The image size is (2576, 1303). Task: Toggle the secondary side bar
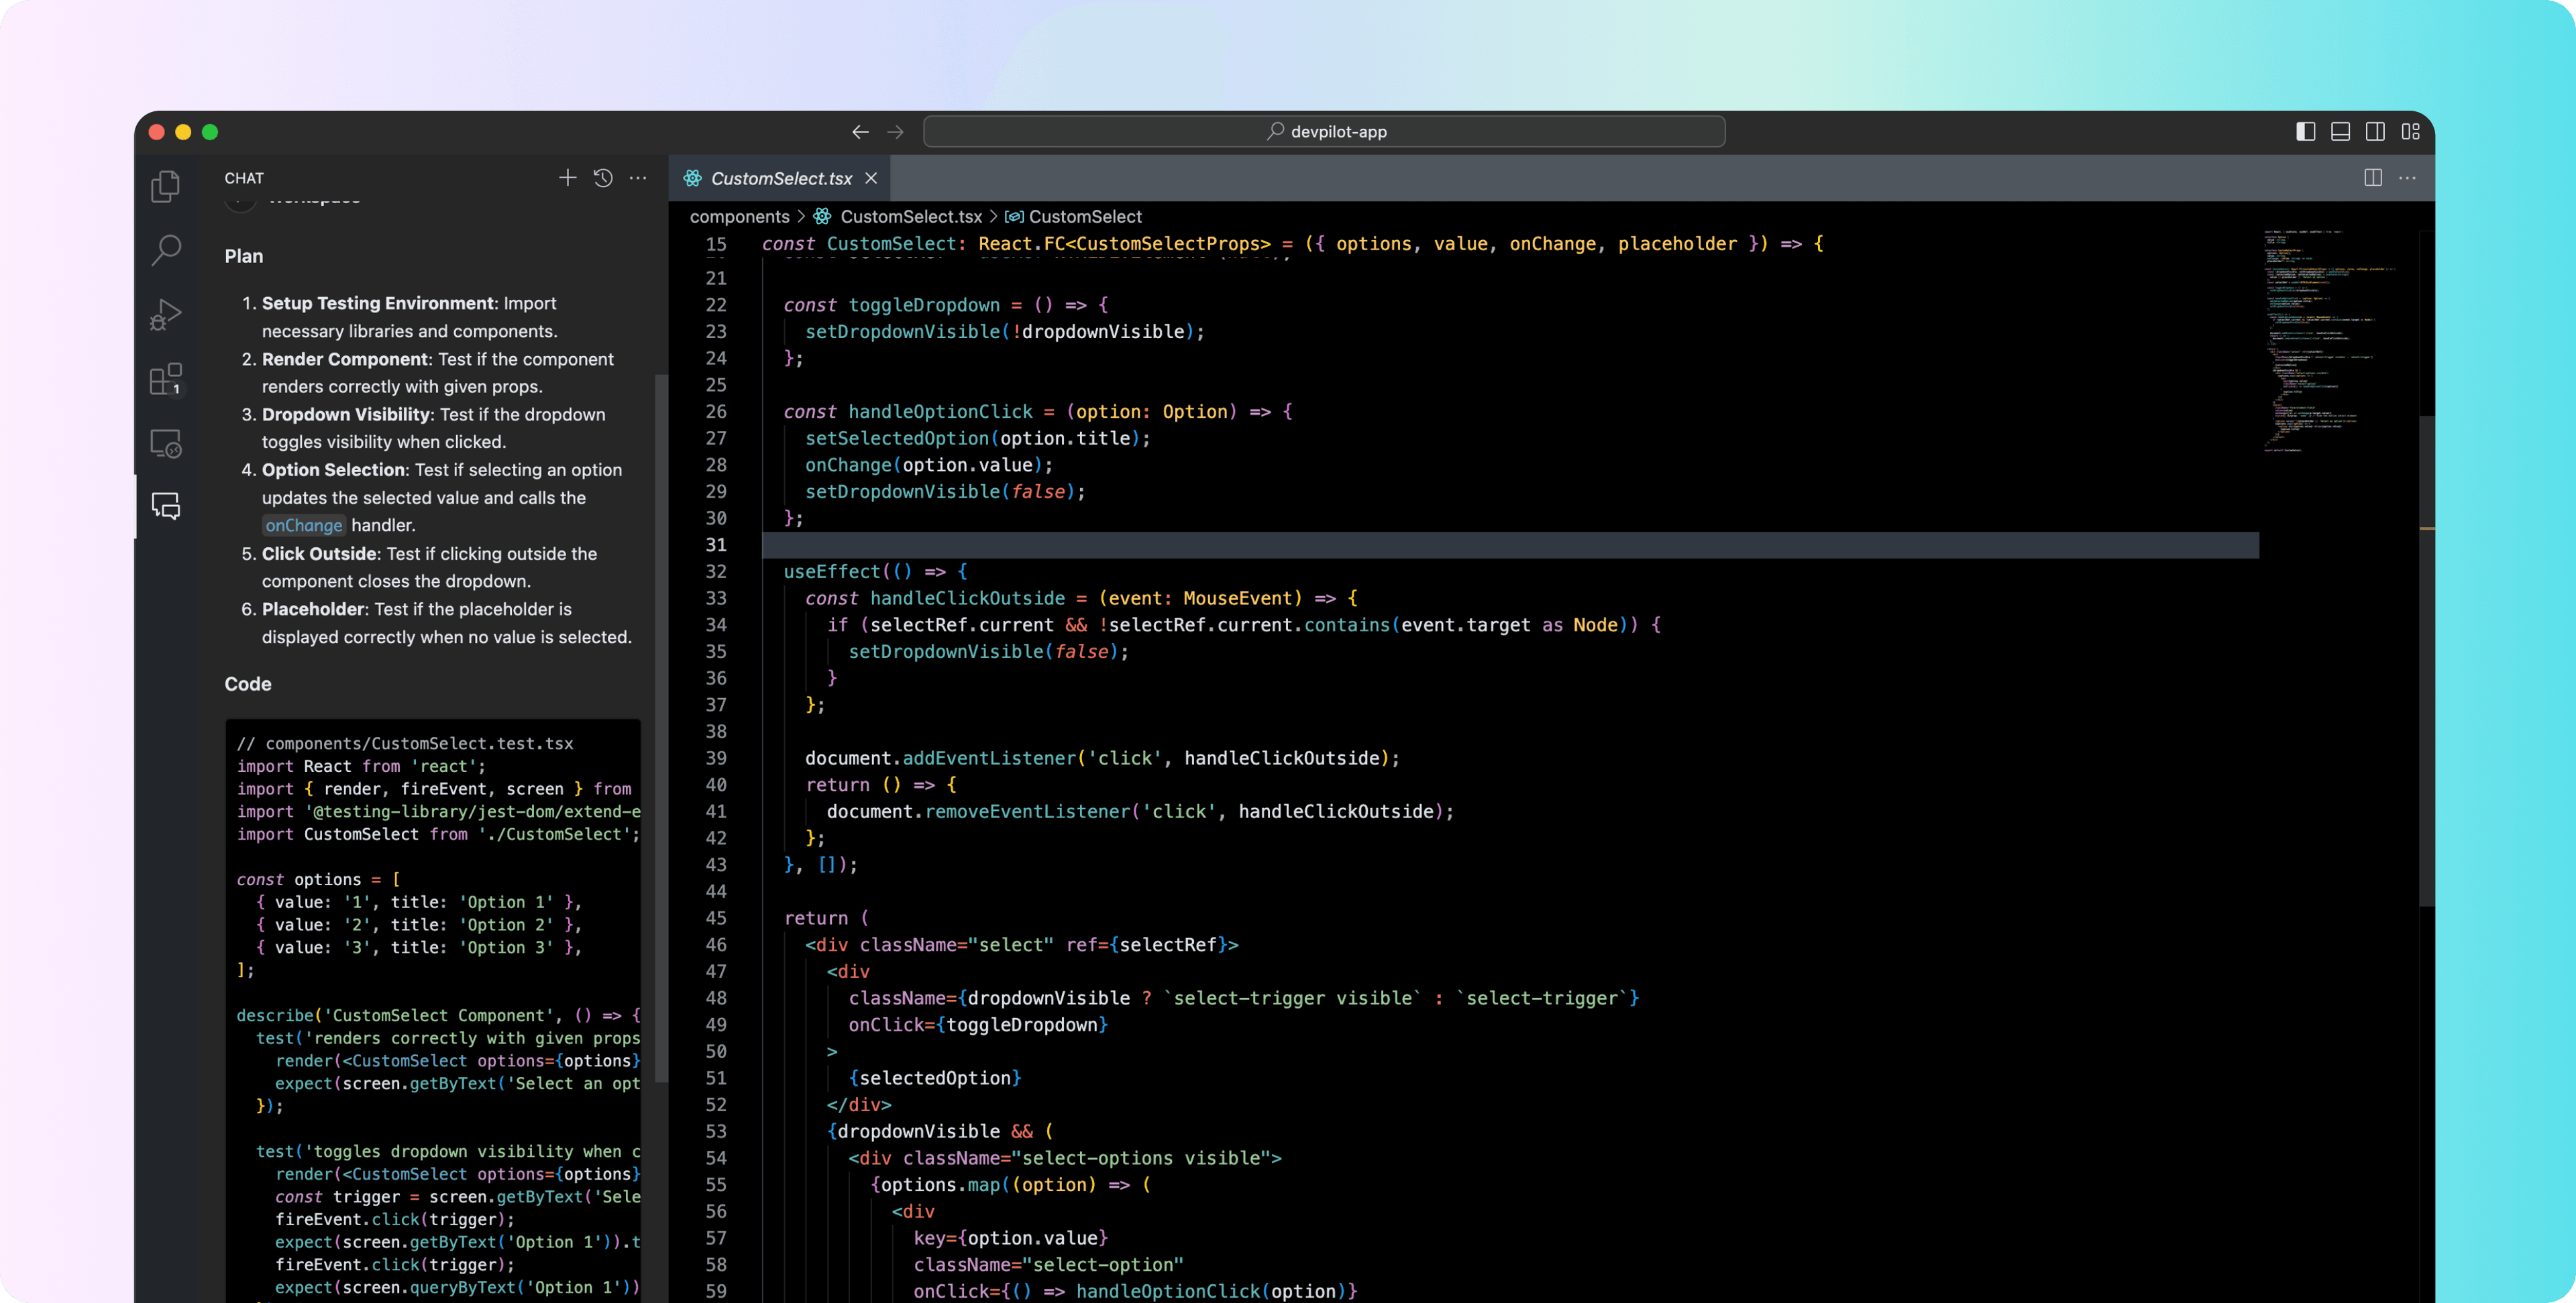click(2375, 132)
